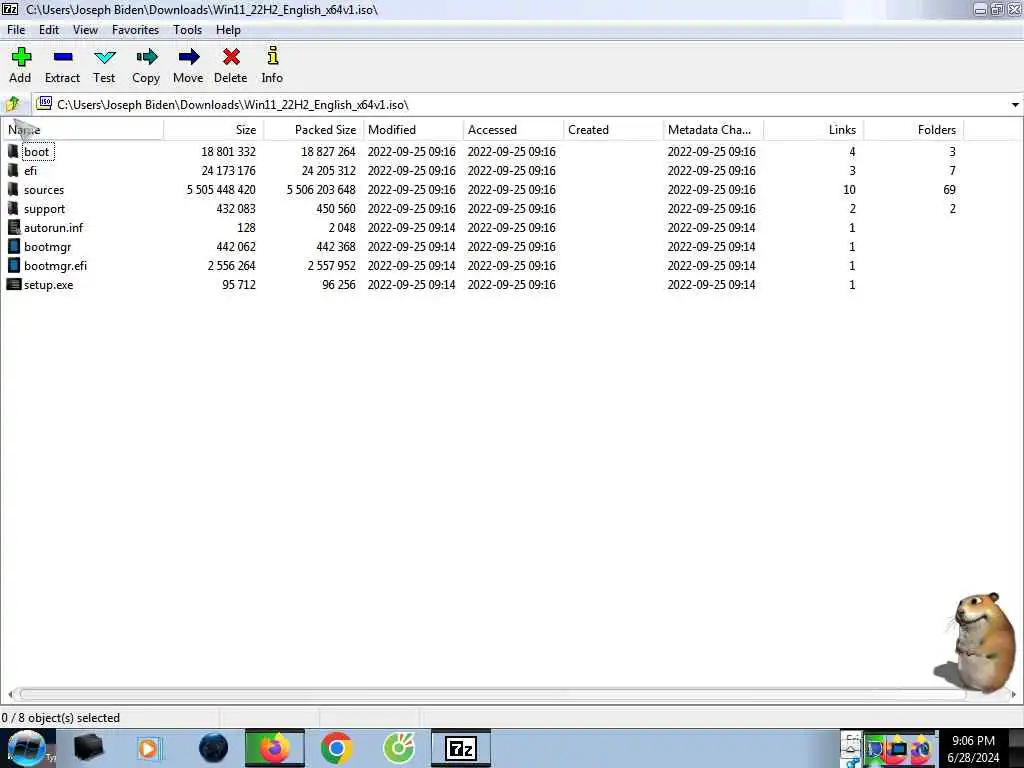Click the Move arrow icon
Image resolution: width=1024 pixels, height=768 pixels.
tap(189, 57)
